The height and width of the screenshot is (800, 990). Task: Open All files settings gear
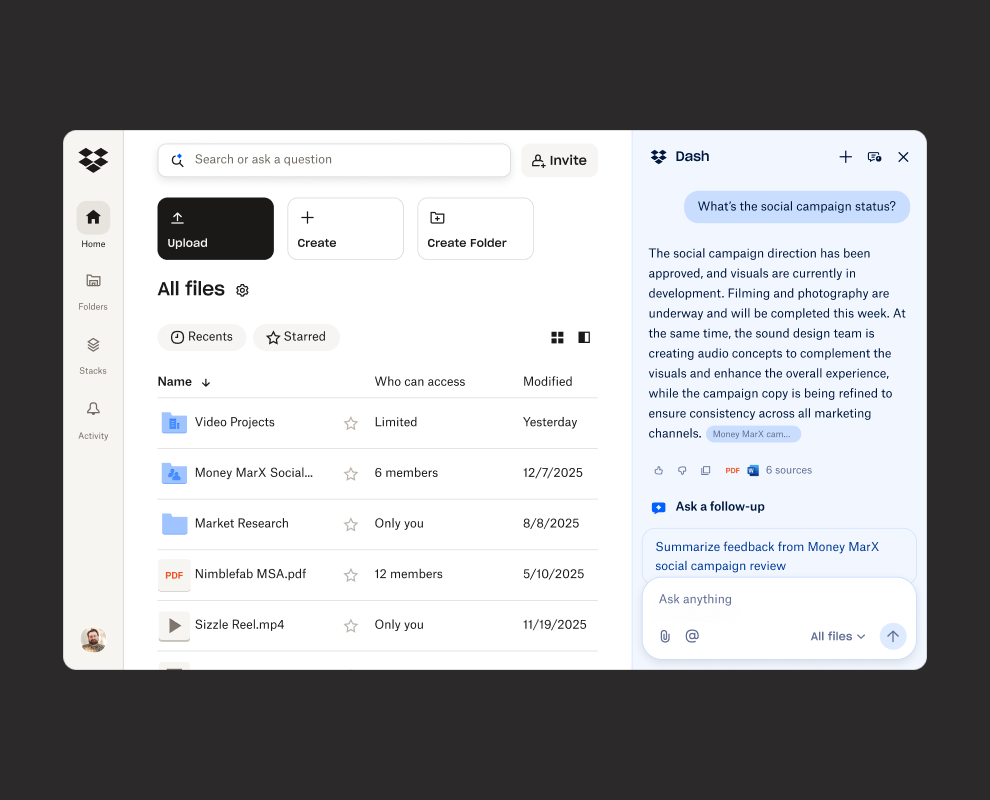242,290
